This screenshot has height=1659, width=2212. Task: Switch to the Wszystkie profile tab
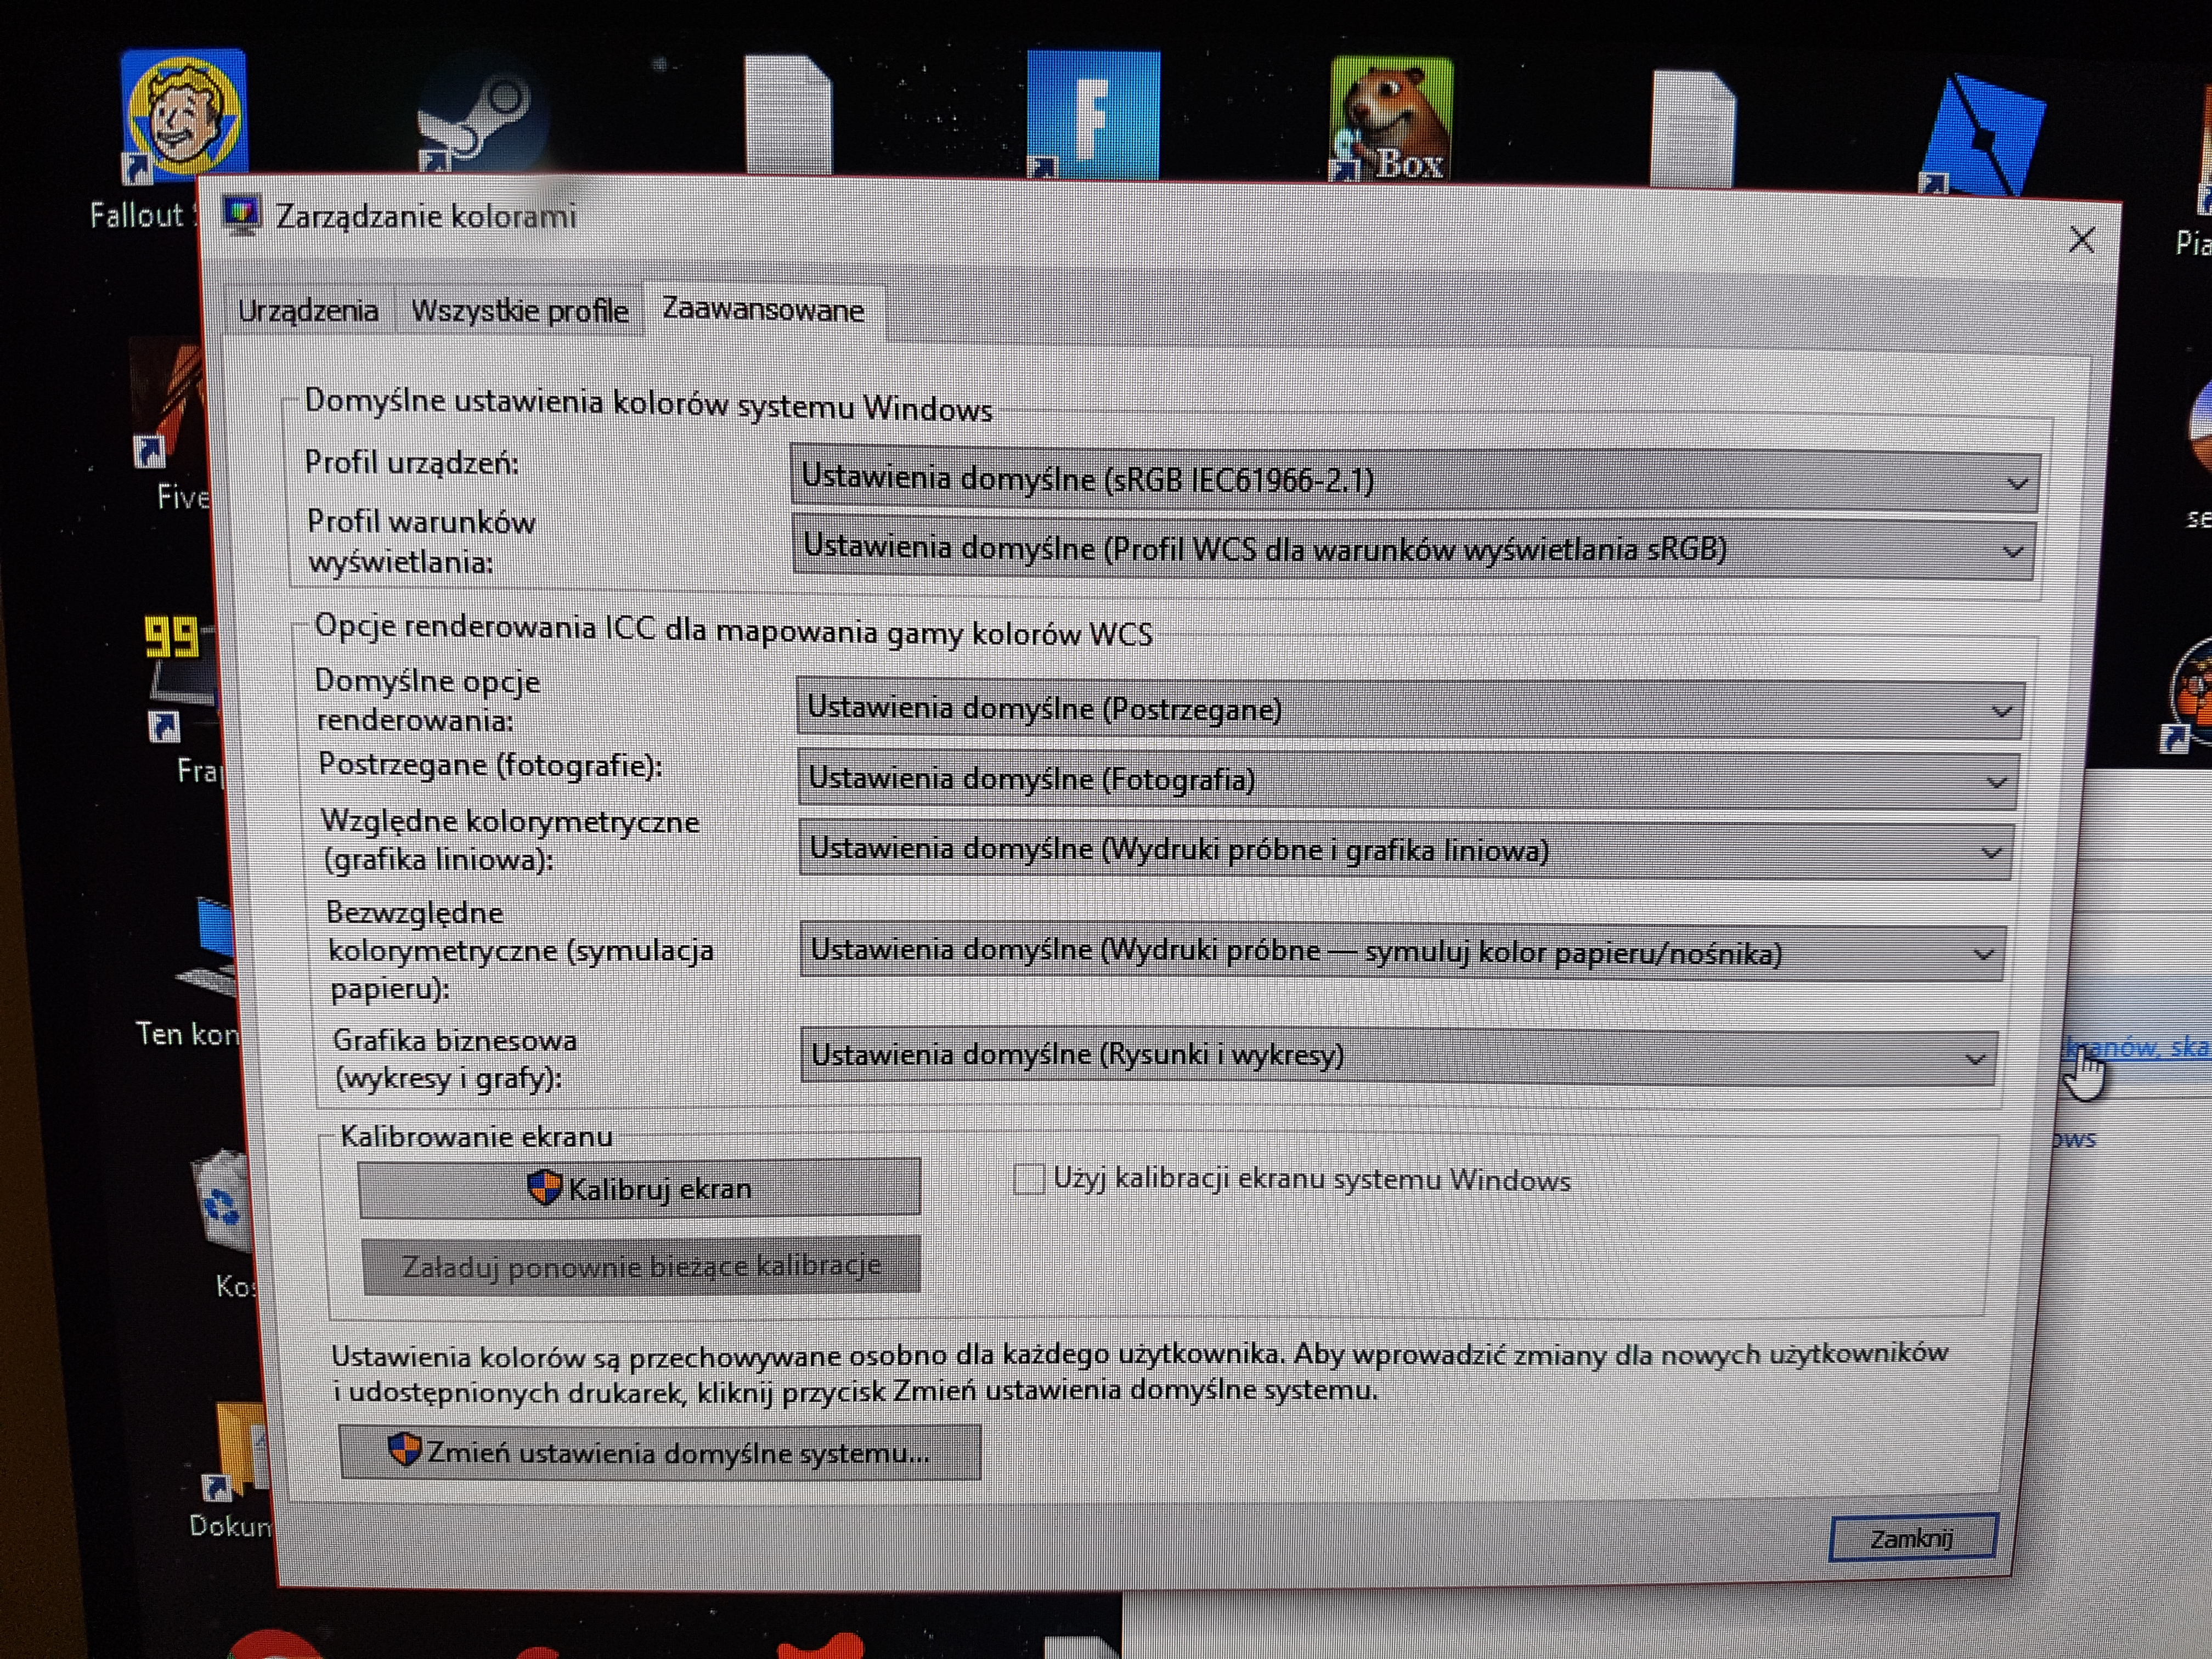[519, 311]
